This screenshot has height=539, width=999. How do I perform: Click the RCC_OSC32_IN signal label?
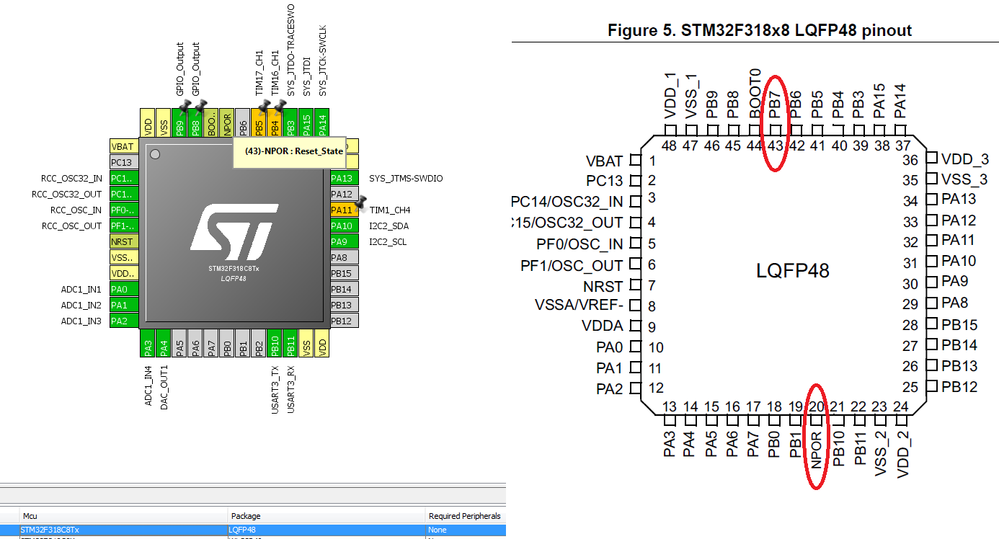pos(71,178)
